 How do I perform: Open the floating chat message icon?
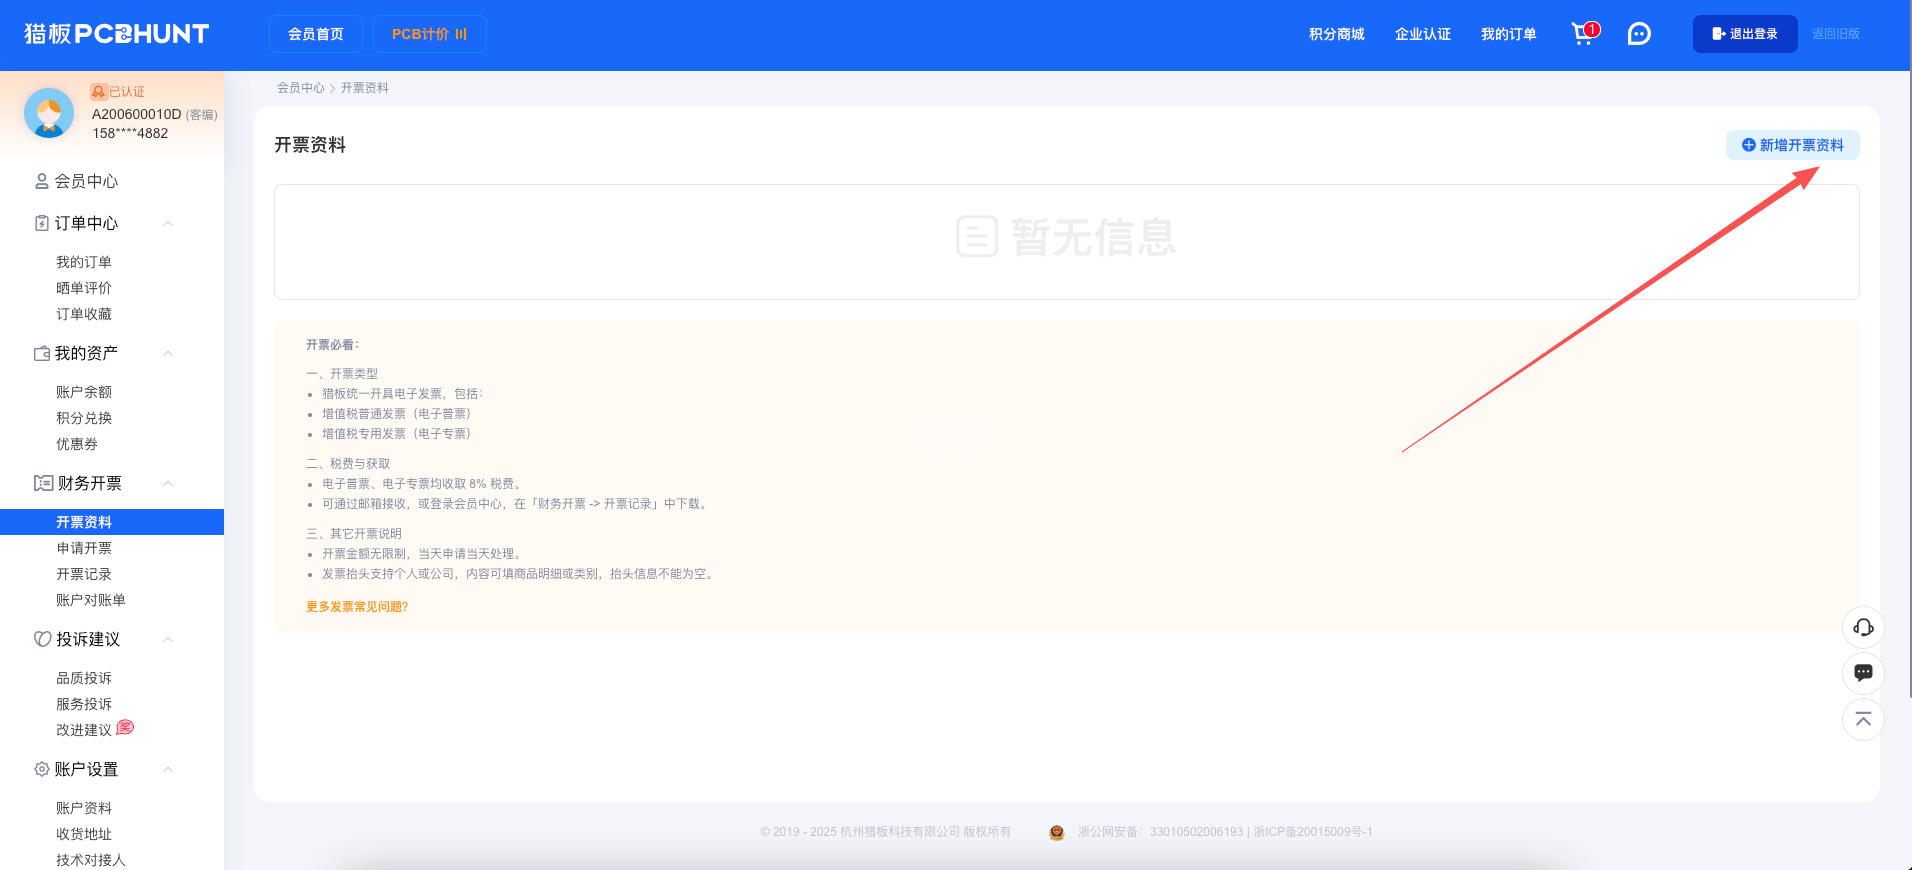pos(1863,673)
